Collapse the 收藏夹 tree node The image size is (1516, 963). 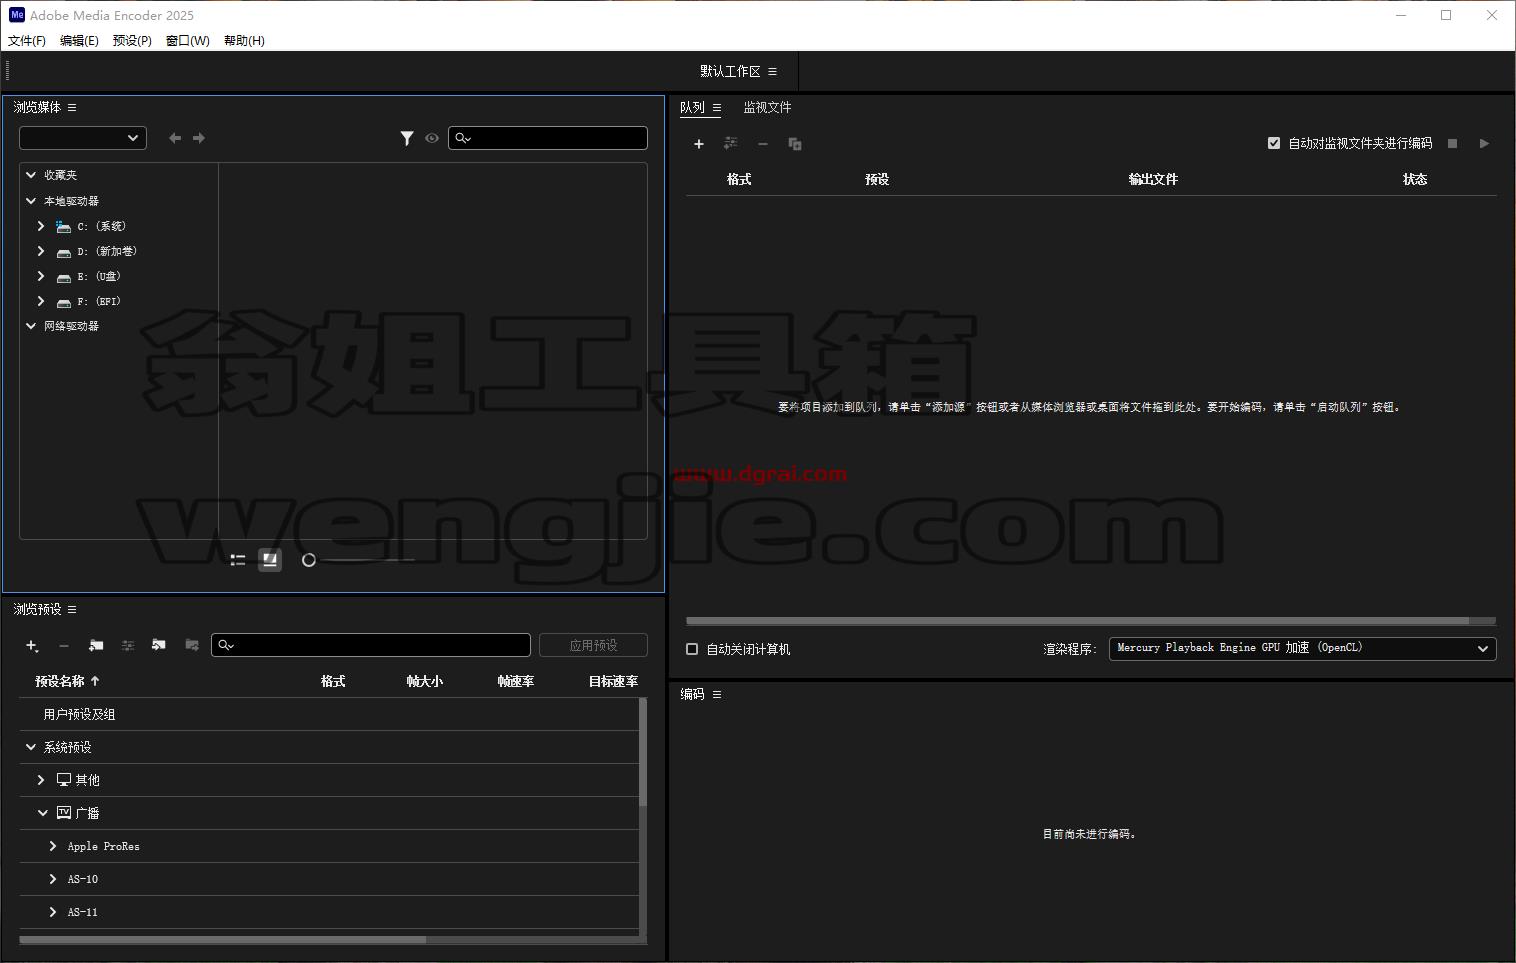coord(31,175)
